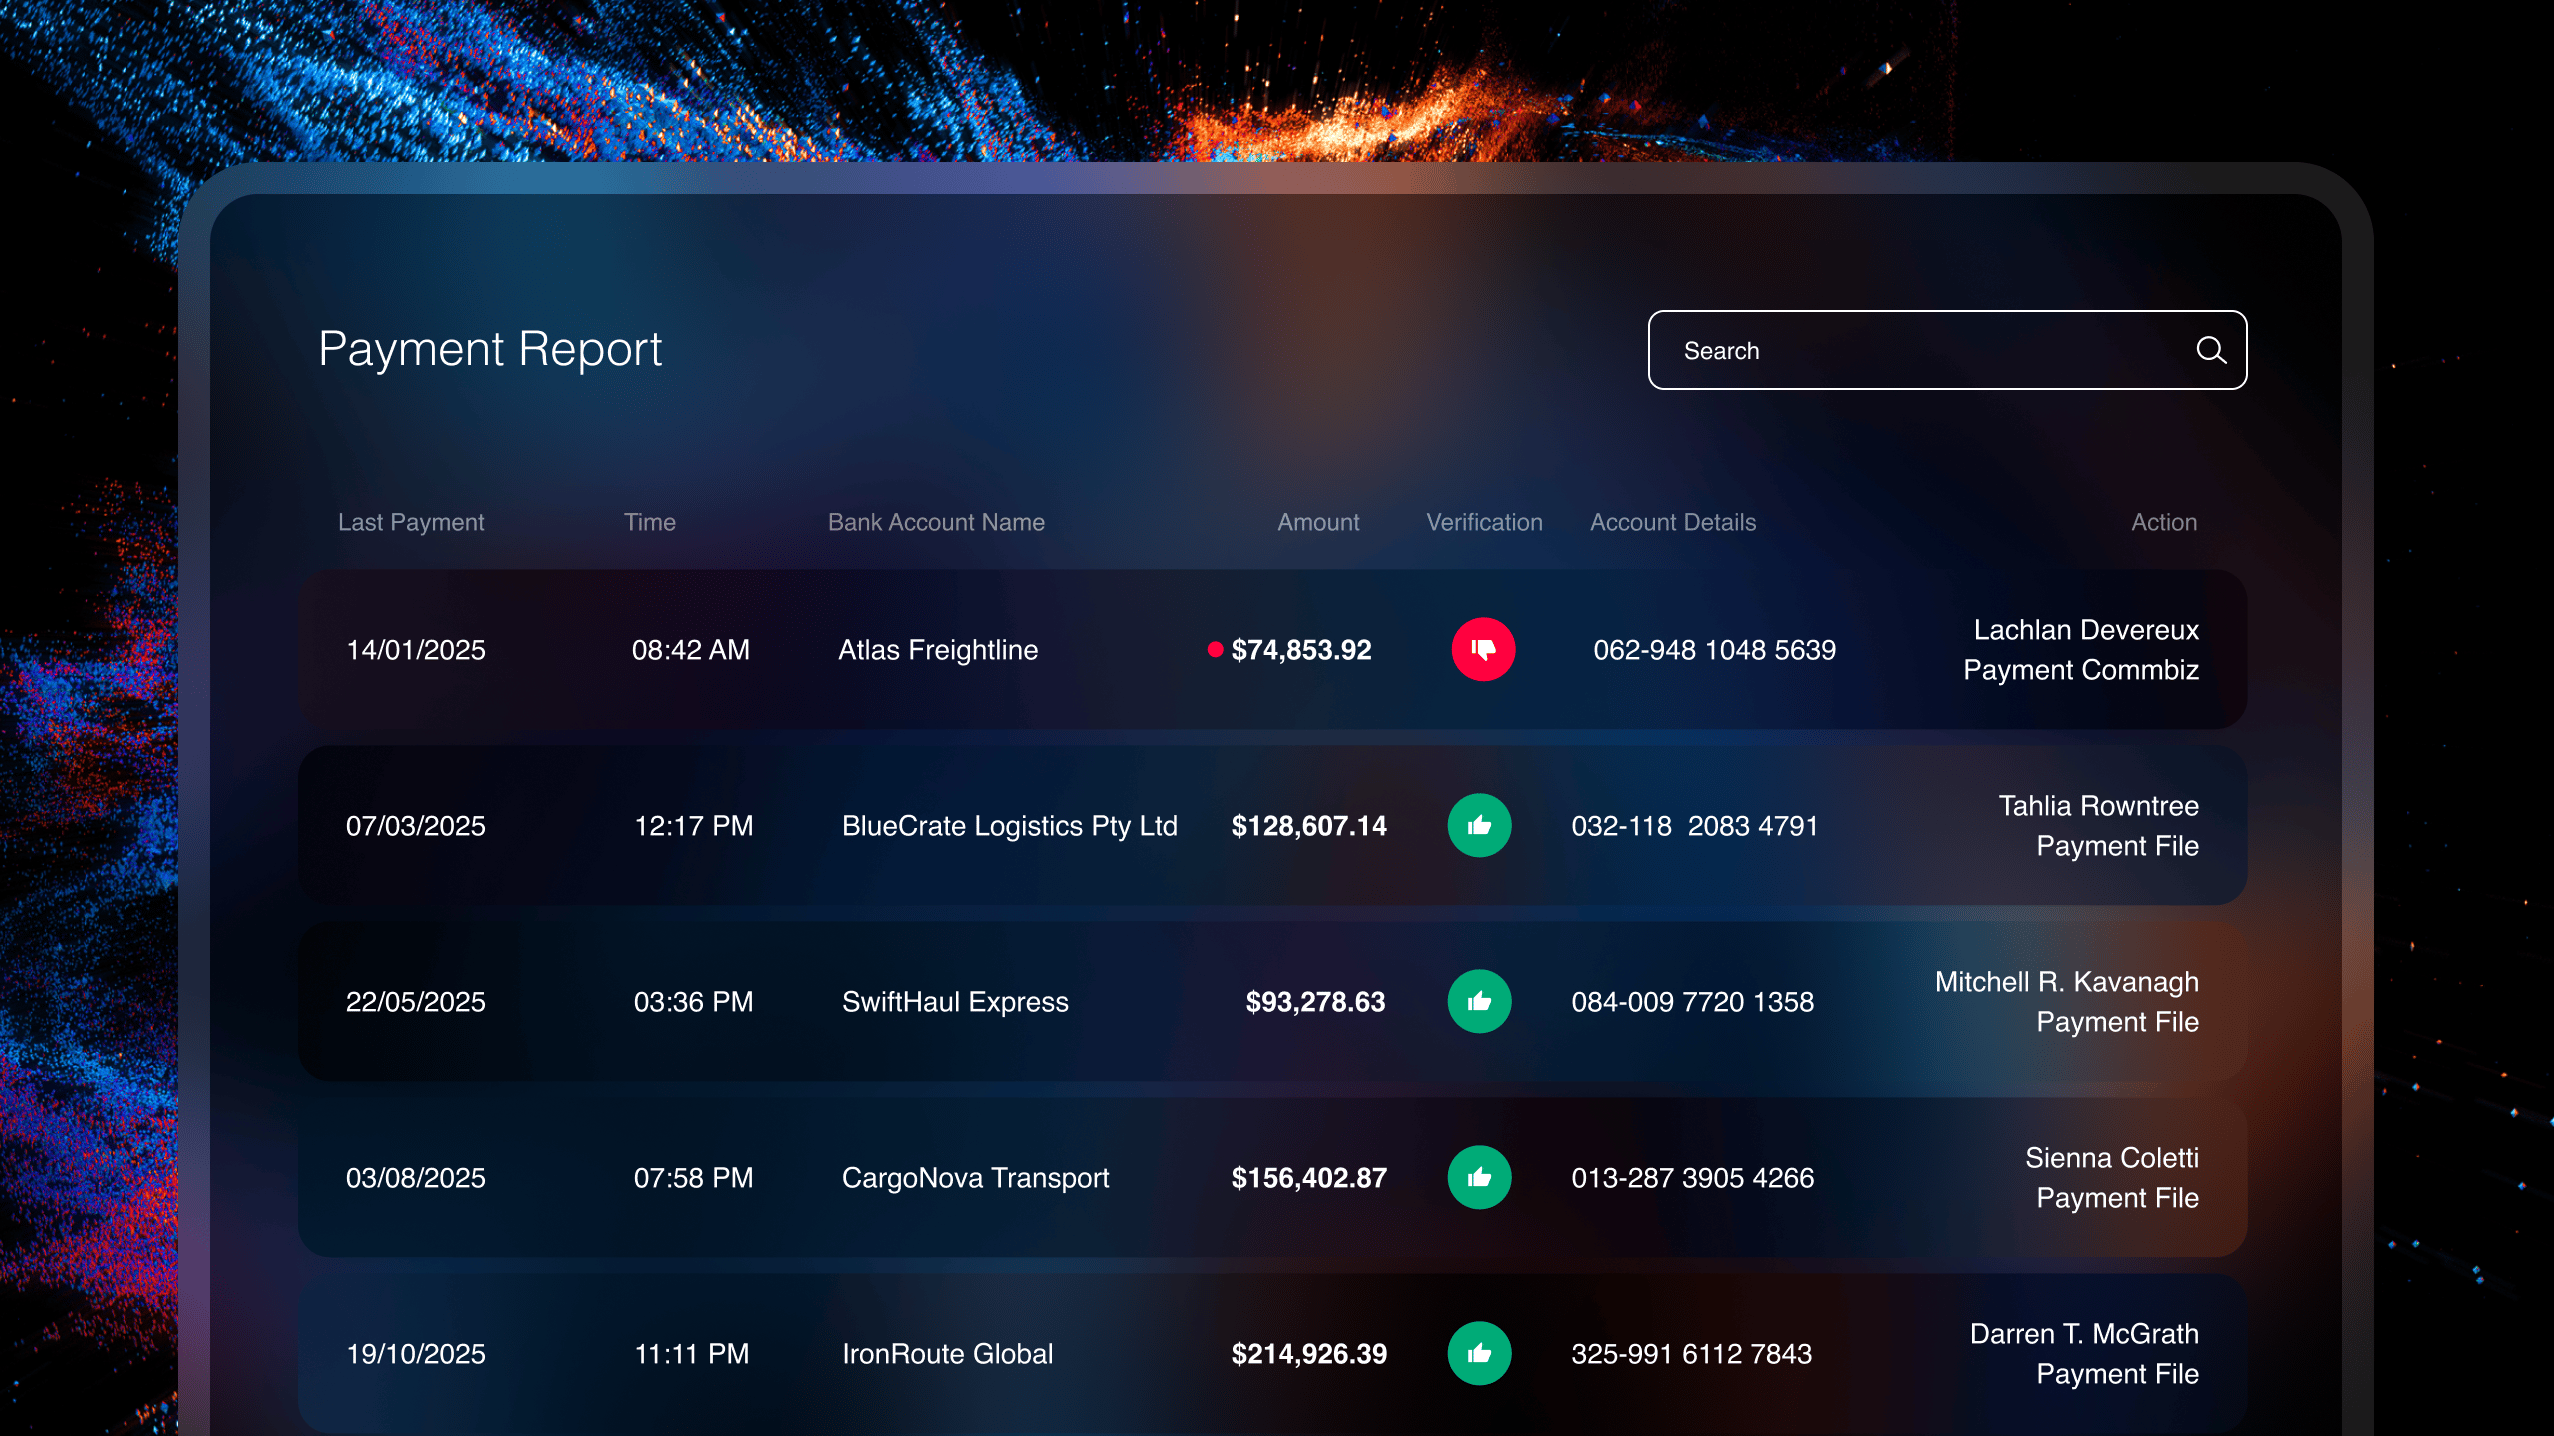Select account number 062-948 1048 5639
Image resolution: width=2554 pixels, height=1436 pixels.
tap(1714, 650)
